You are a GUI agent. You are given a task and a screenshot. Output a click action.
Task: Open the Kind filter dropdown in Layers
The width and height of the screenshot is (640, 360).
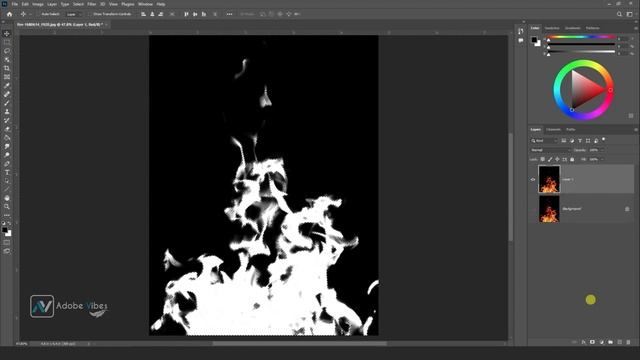(x=544, y=141)
